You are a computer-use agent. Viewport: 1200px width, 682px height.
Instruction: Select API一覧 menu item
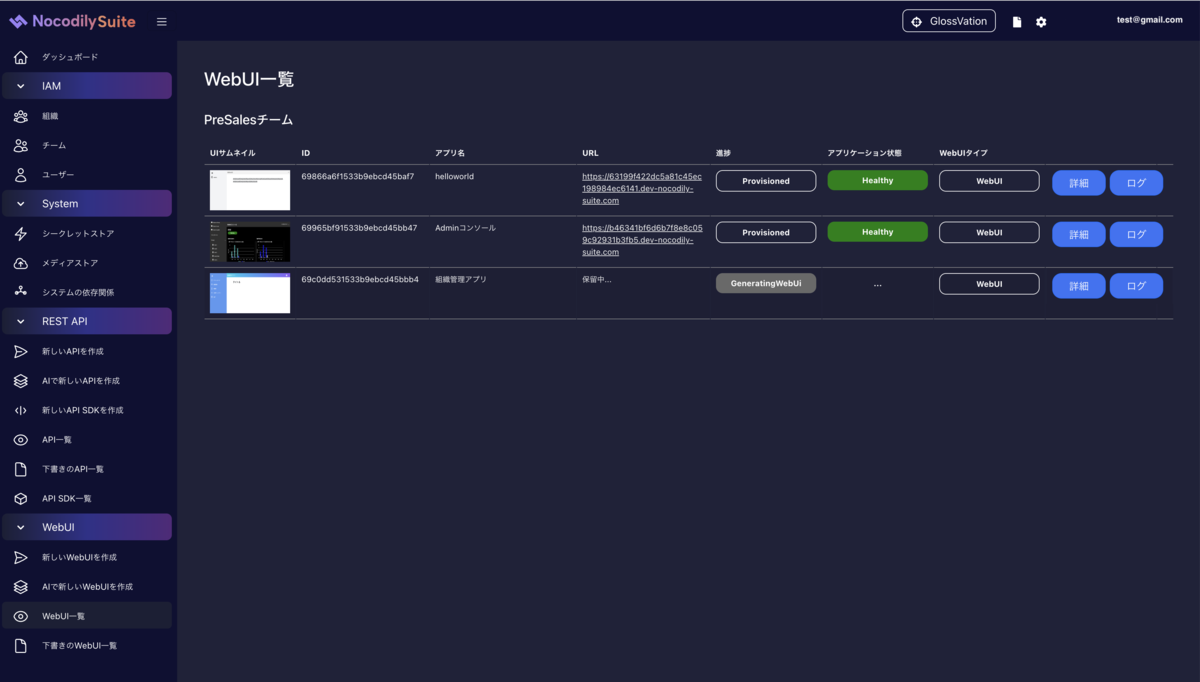[x=87, y=440]
